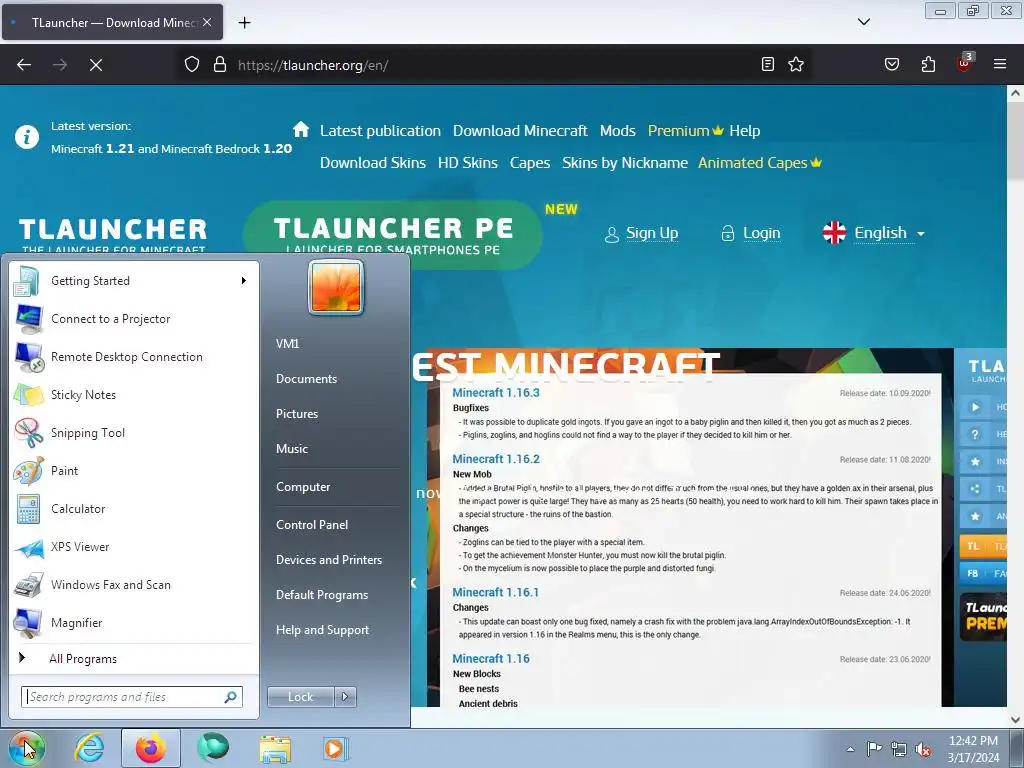Open Windows Explorer folder on taskbar
Screen dimensions: 1024x768
click(x=275, y=748)
